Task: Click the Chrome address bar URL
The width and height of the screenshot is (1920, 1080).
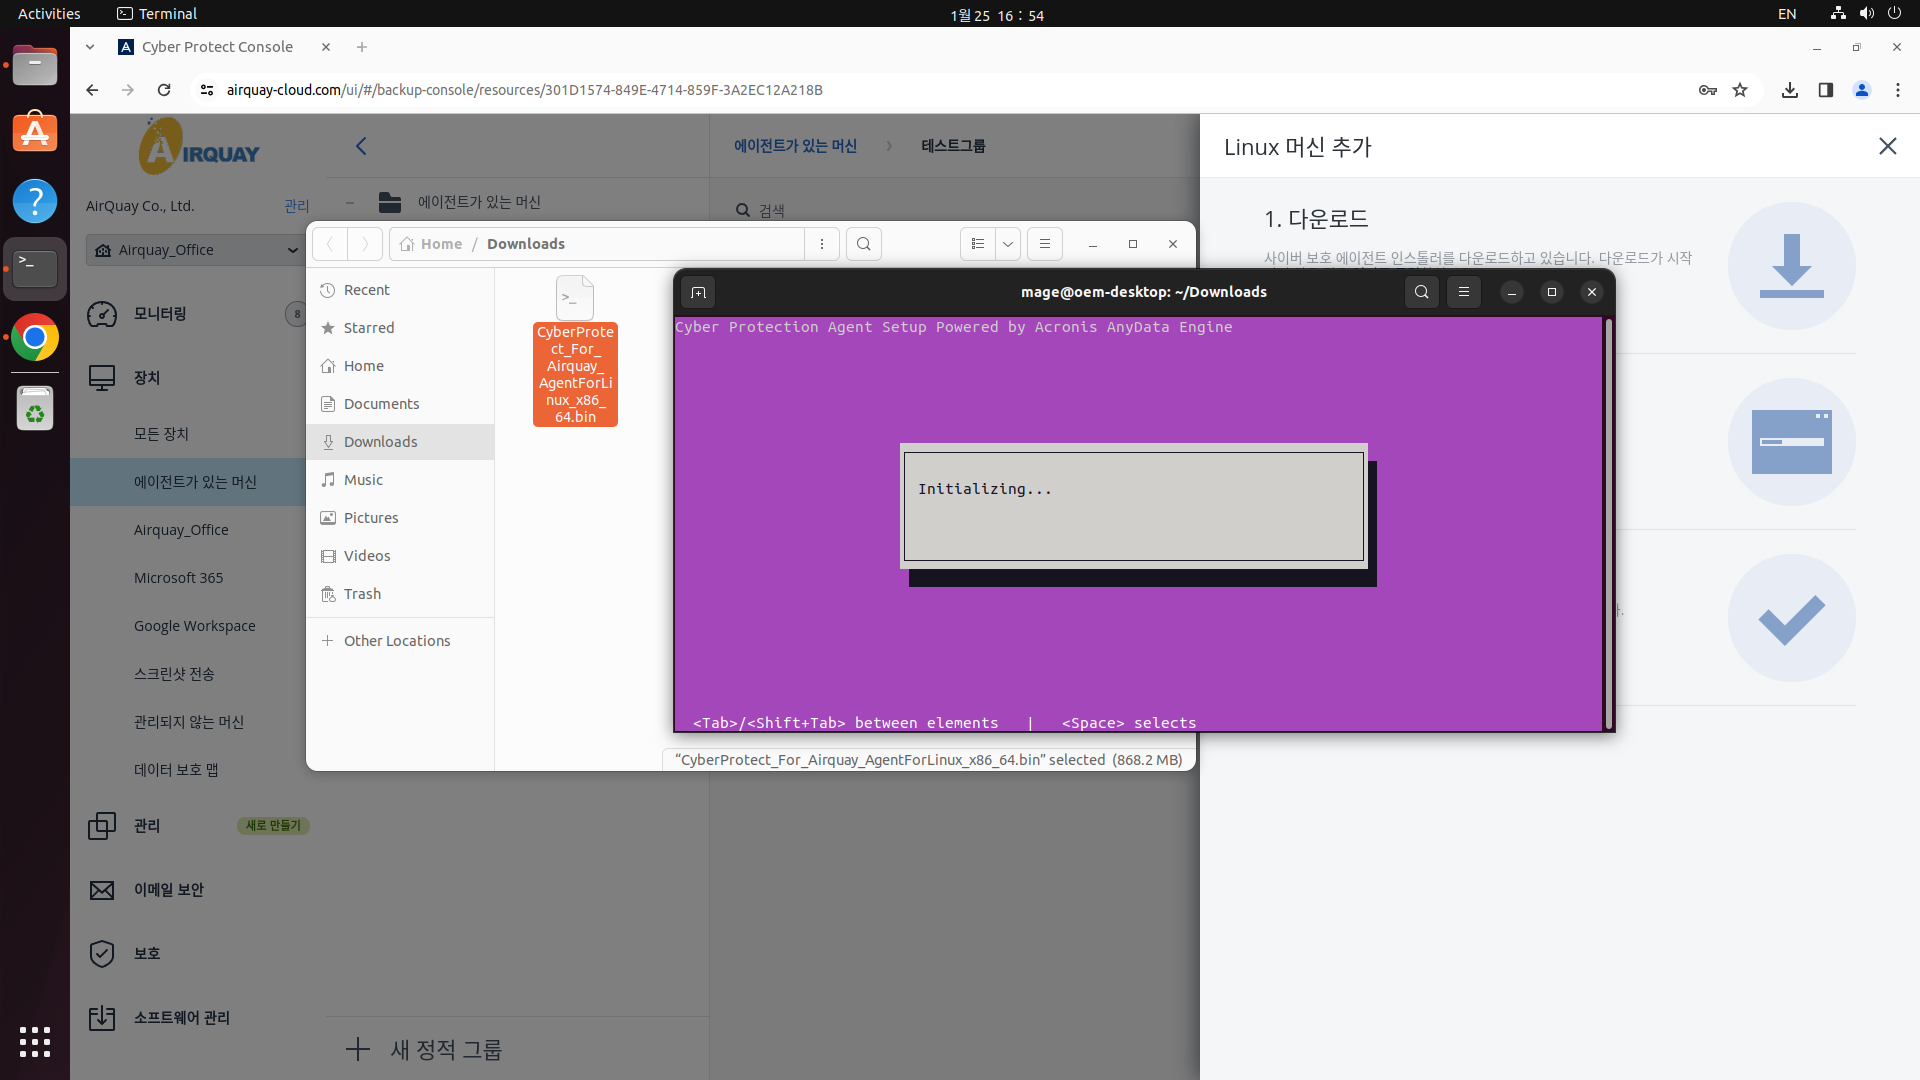Action: (524, 90)
